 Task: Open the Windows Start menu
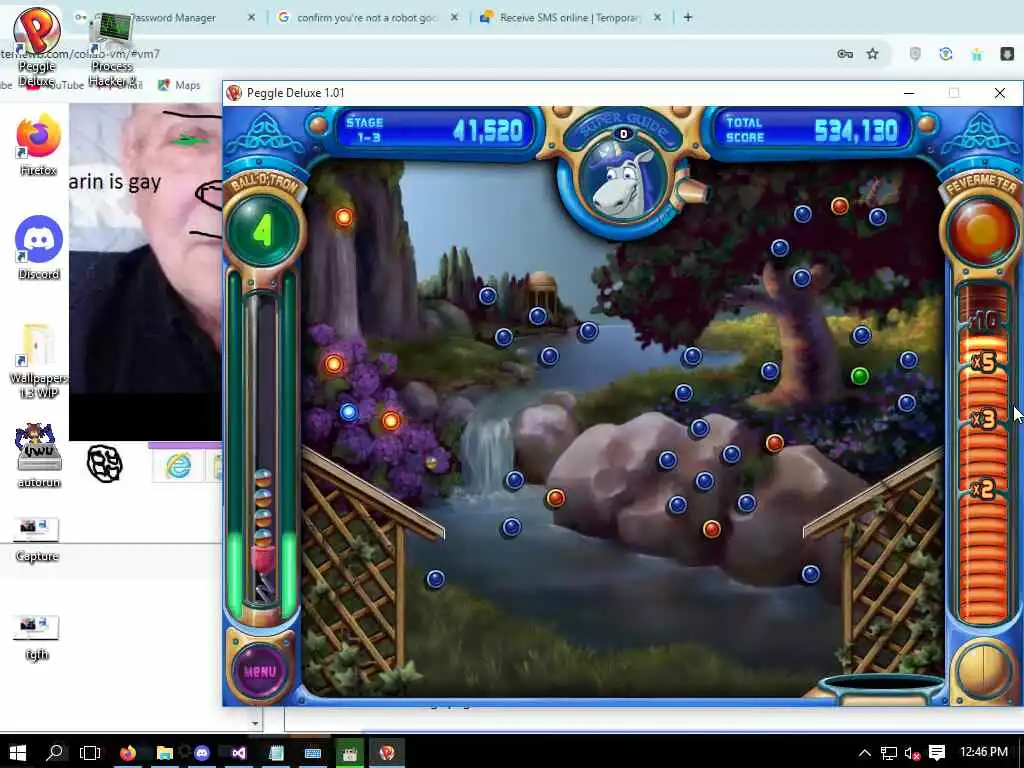click(18, 752)
